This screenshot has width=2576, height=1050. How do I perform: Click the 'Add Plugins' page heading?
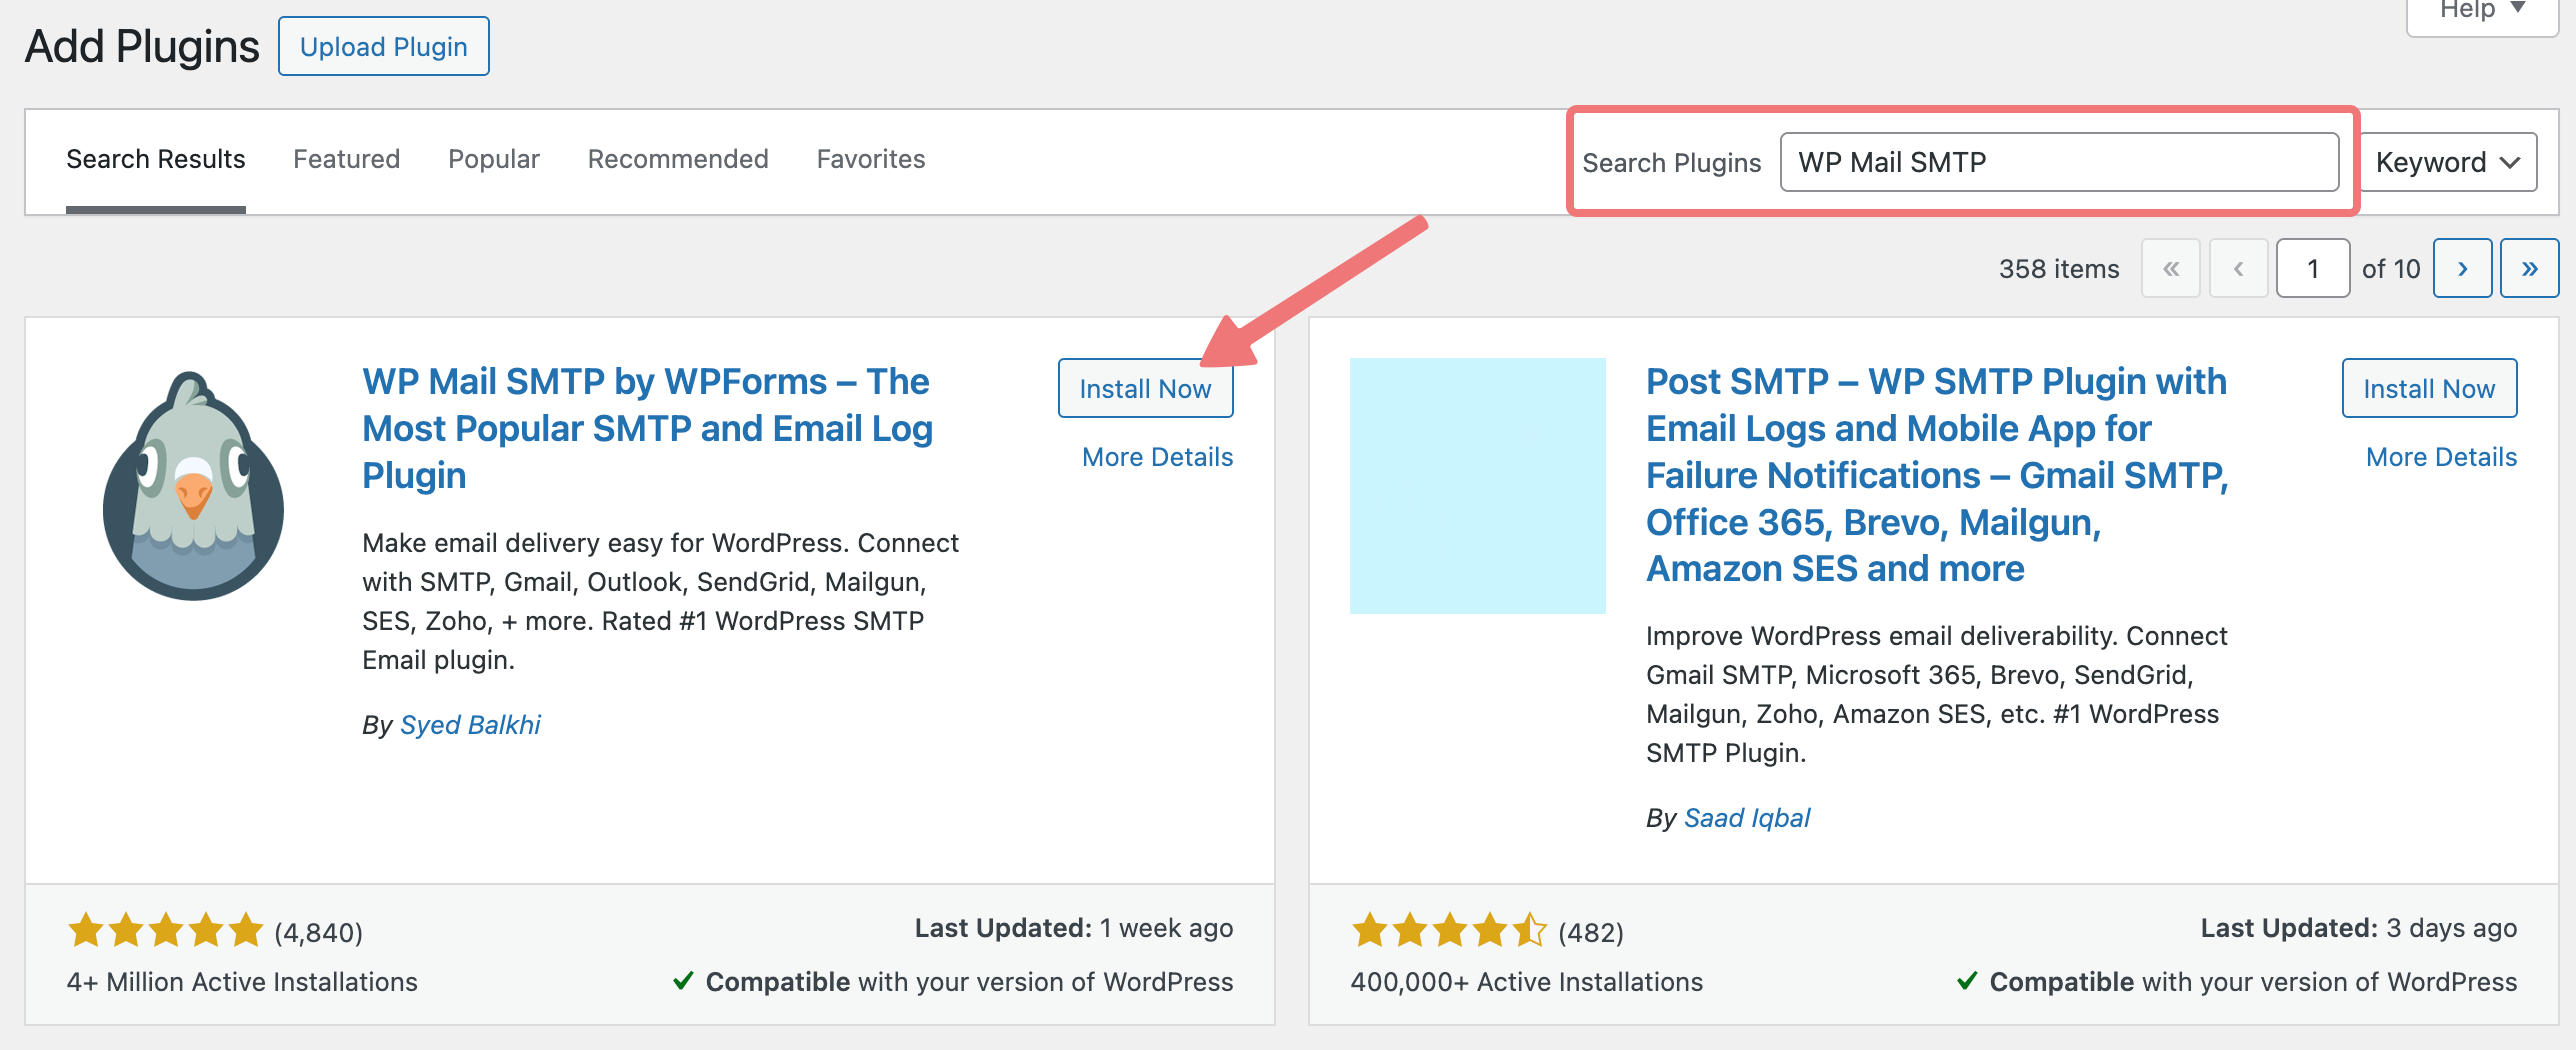pos(142,46)
